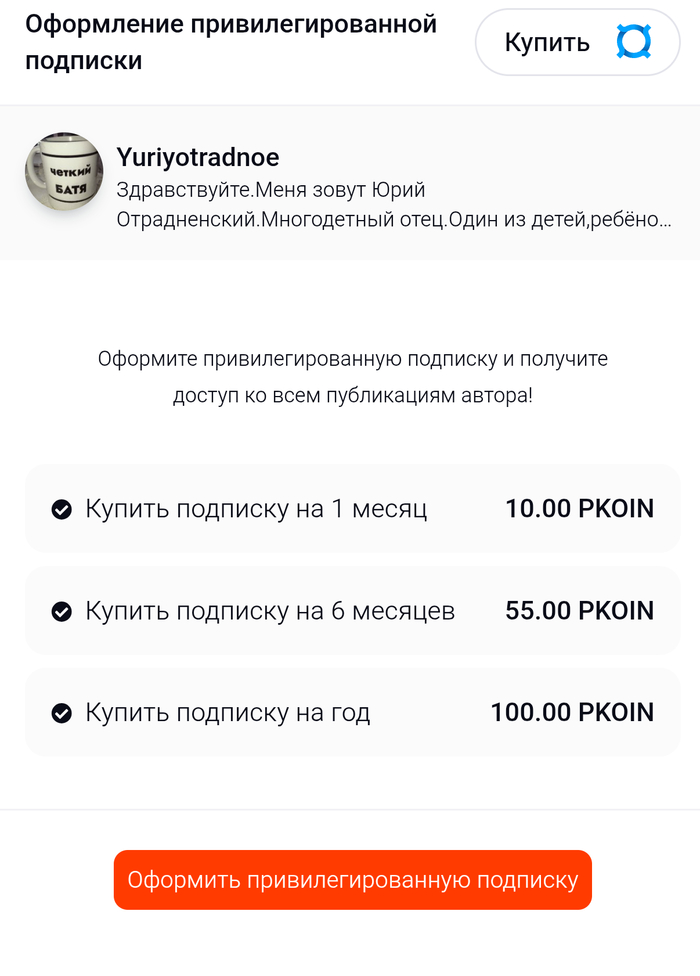Screen dimensions: 700x976
Task: Click the 55.00 PKOIN price label
Action: 580,610
